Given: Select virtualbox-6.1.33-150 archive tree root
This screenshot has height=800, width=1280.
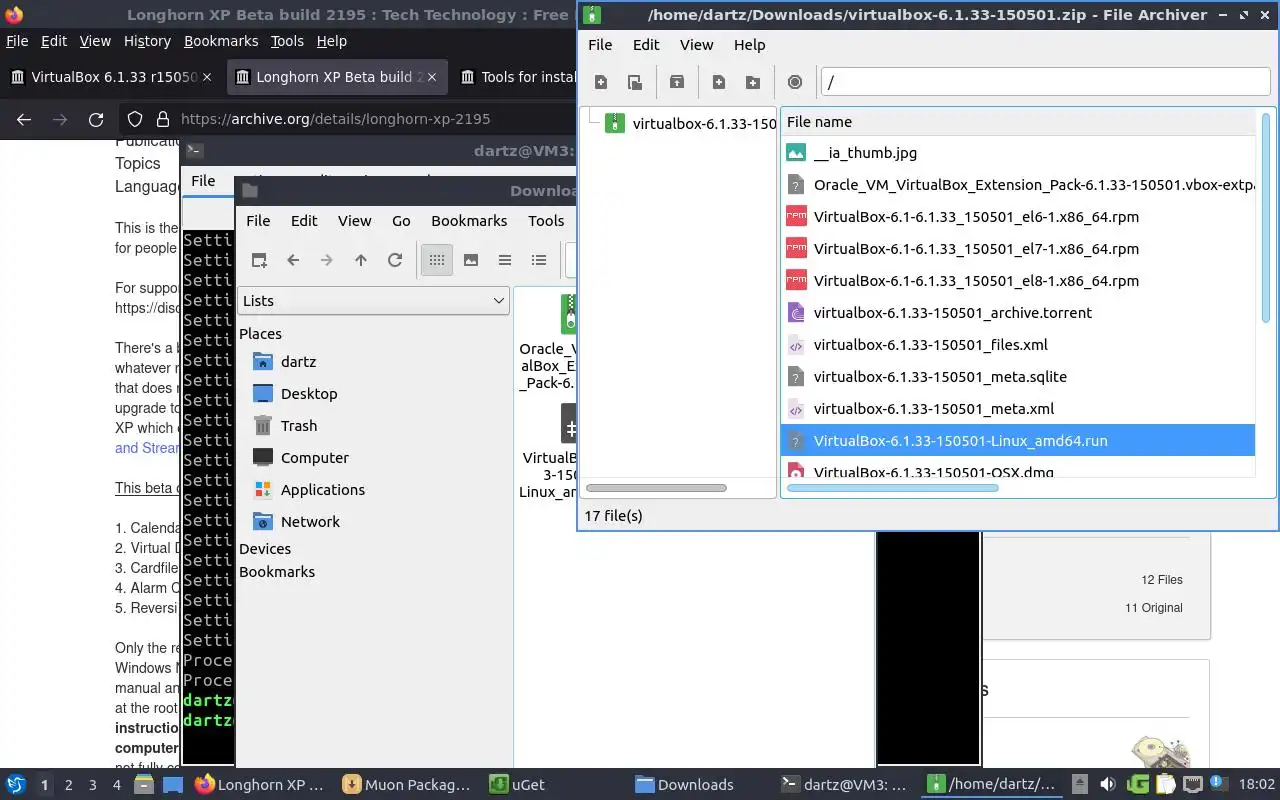Looking at the screenshot, I should coord(690,124).
